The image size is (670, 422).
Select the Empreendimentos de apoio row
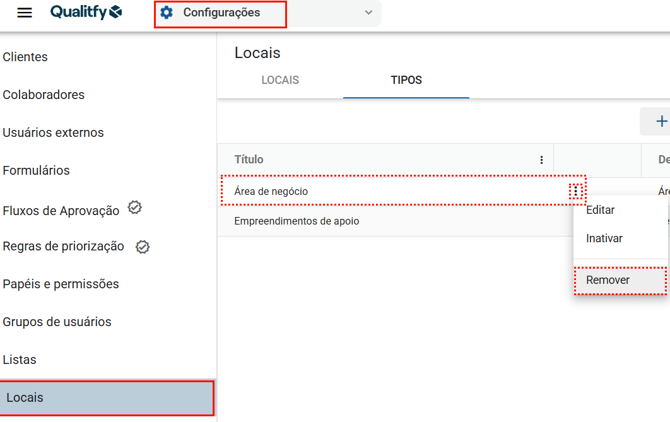point(296,221)
